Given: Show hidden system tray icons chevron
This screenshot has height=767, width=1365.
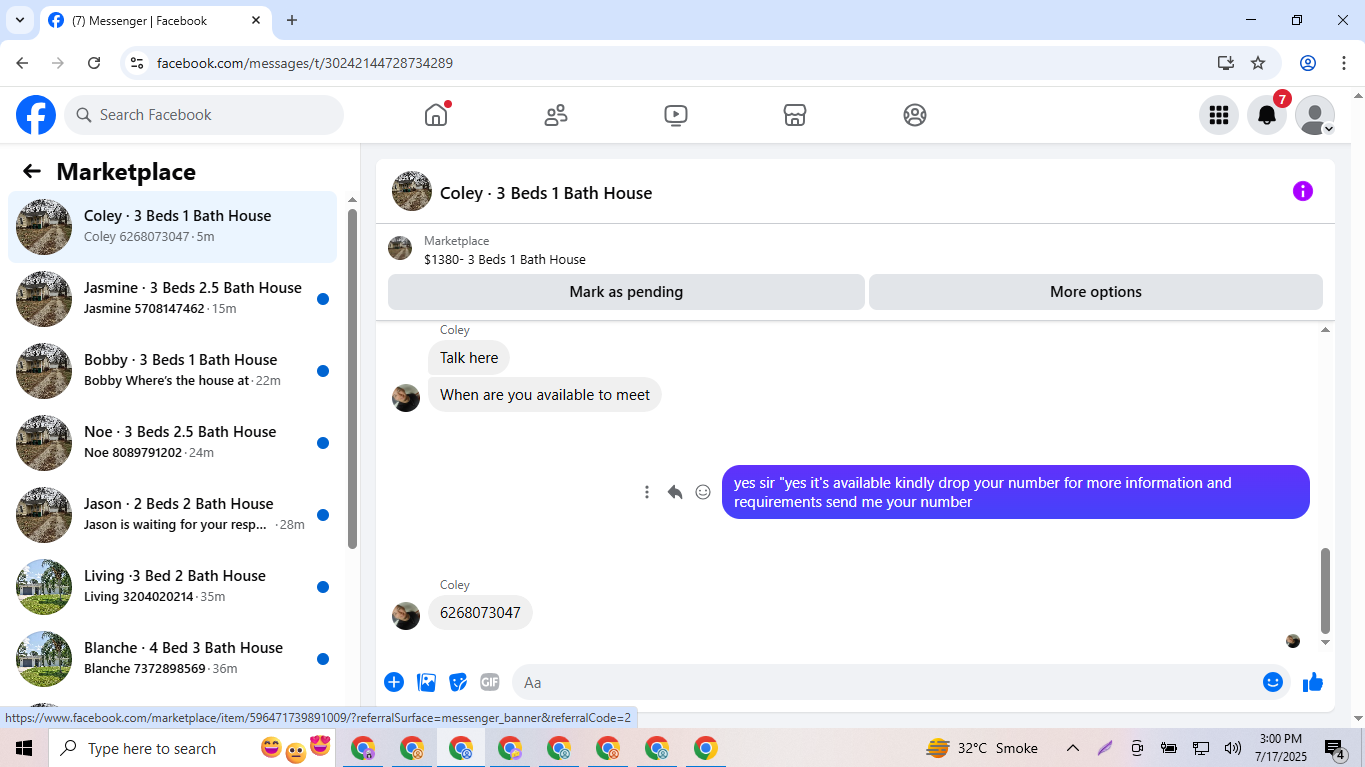Looking at the screenshot, I should tap(1073, 748).
